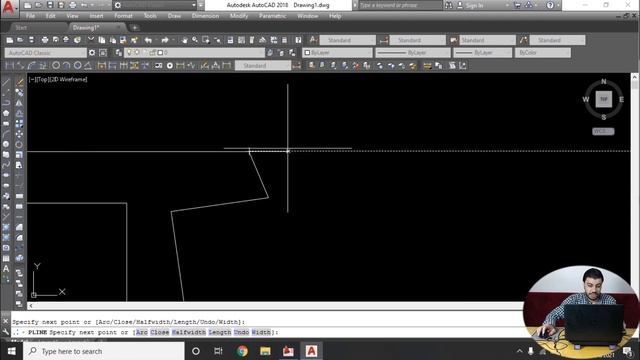
Task: Click the layer 0 color square
Action: click(x=160, y=53)
